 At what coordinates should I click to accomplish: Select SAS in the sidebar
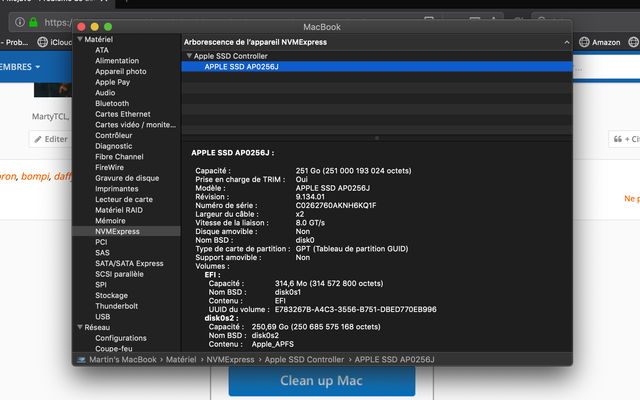(102, 253)
